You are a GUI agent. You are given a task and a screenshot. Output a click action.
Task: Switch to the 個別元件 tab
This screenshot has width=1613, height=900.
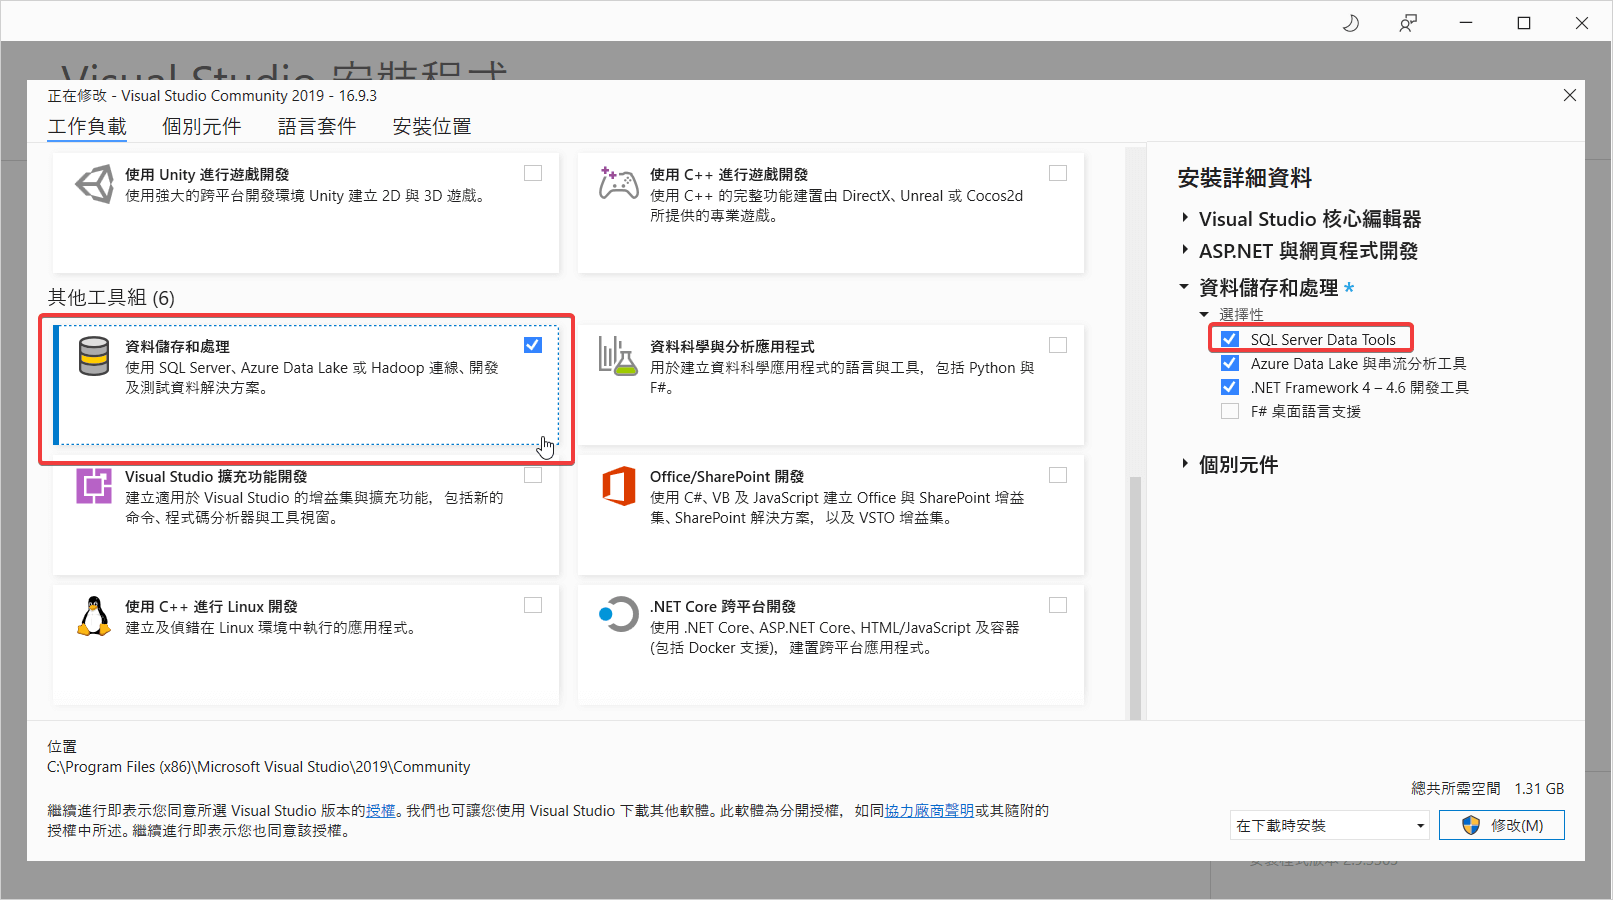click(x=201, y=126)
